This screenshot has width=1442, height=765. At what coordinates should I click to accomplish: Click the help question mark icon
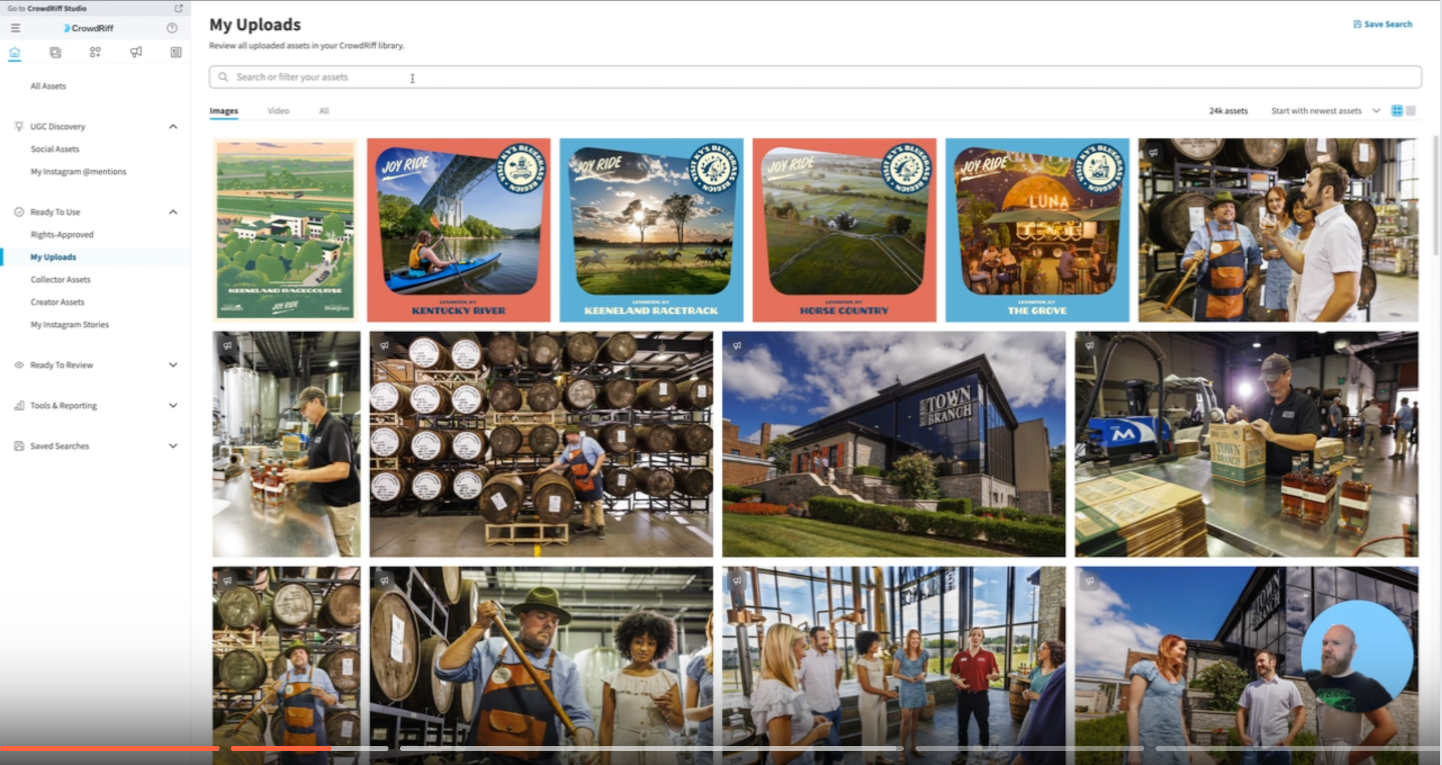[x=172, y=28]
